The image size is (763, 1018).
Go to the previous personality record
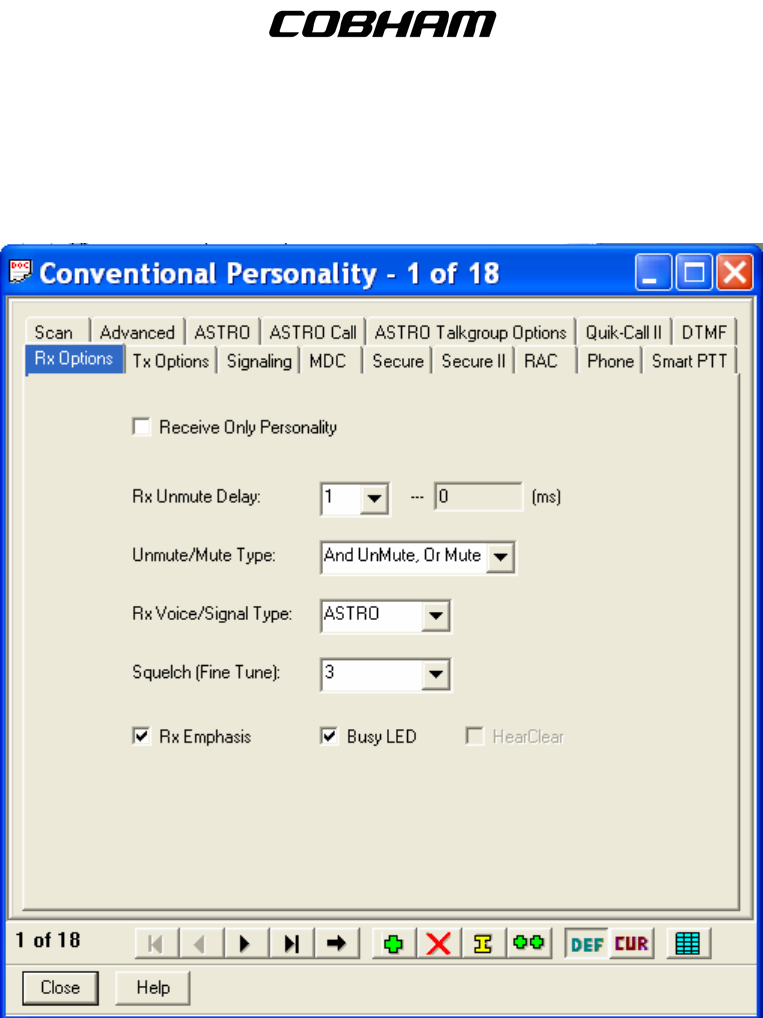[201, 943]
